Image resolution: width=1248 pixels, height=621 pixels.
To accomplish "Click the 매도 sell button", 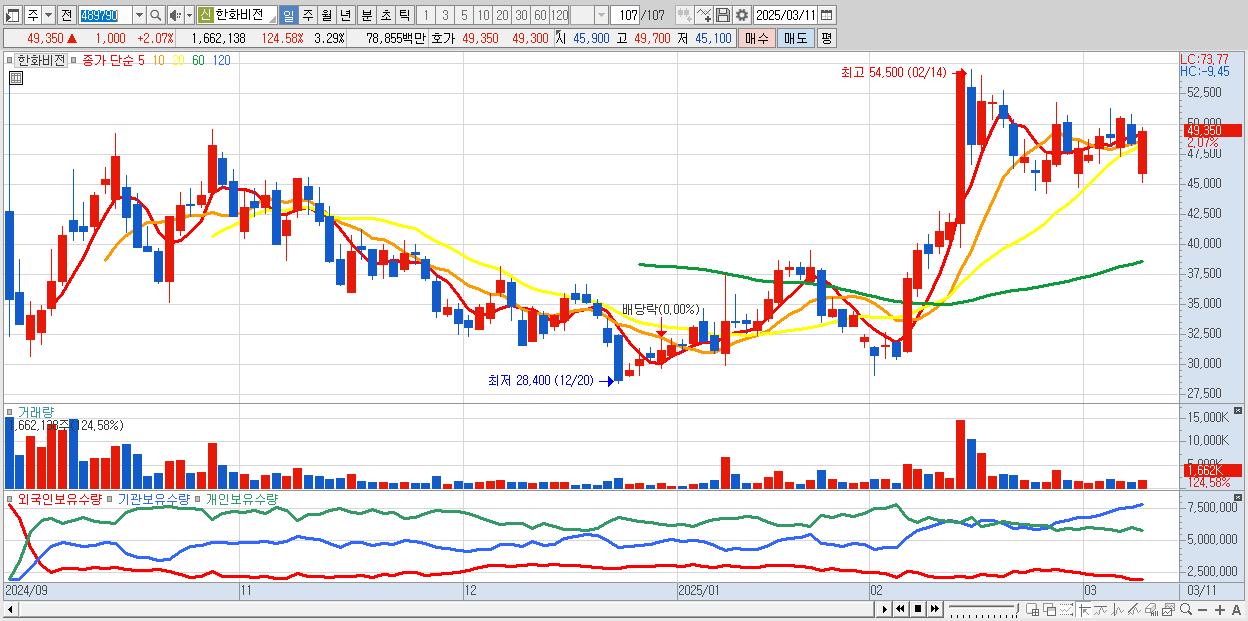I will point(795,38).
